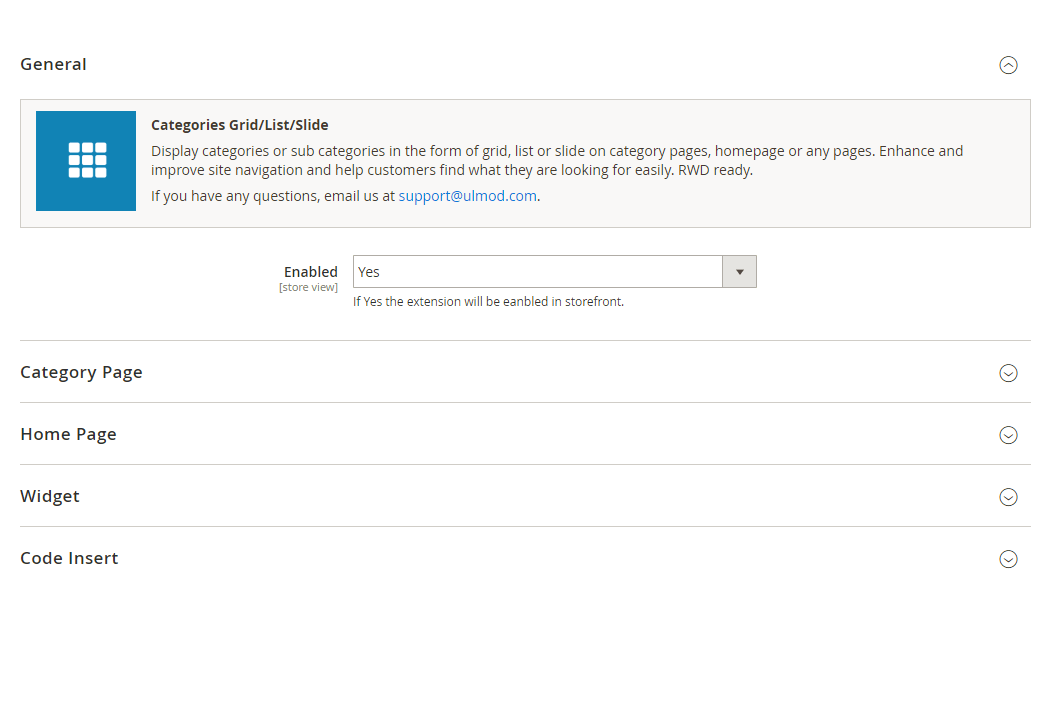Screen dimensions: 1053x701
Task: Click the [store view] scope label
Action: click(x=308, y=288)
